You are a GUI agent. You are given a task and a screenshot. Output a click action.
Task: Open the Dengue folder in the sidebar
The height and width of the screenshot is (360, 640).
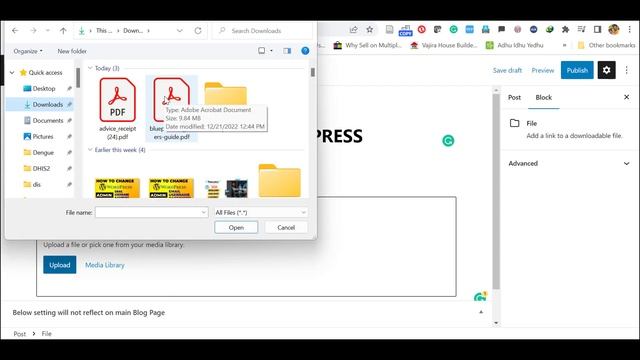[x=43, y=152]
